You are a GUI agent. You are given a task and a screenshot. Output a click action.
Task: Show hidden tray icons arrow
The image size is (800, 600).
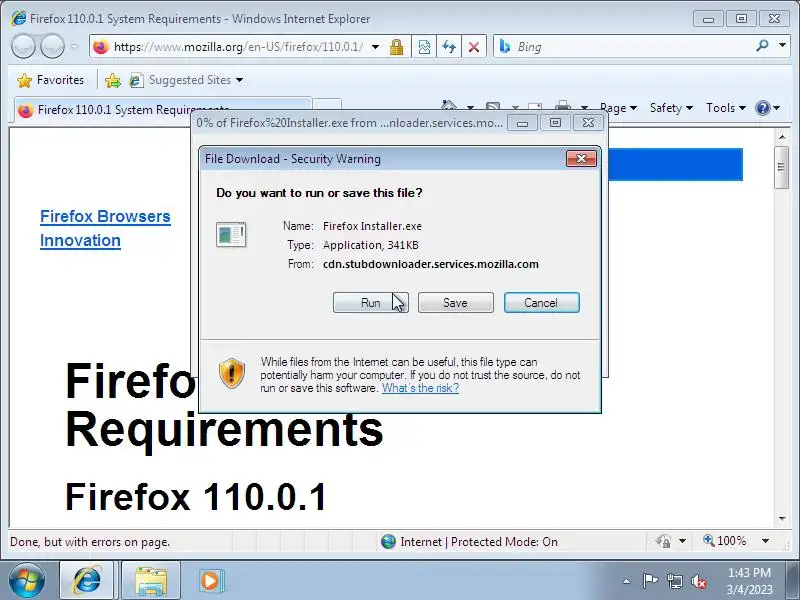tap(626, 581)
